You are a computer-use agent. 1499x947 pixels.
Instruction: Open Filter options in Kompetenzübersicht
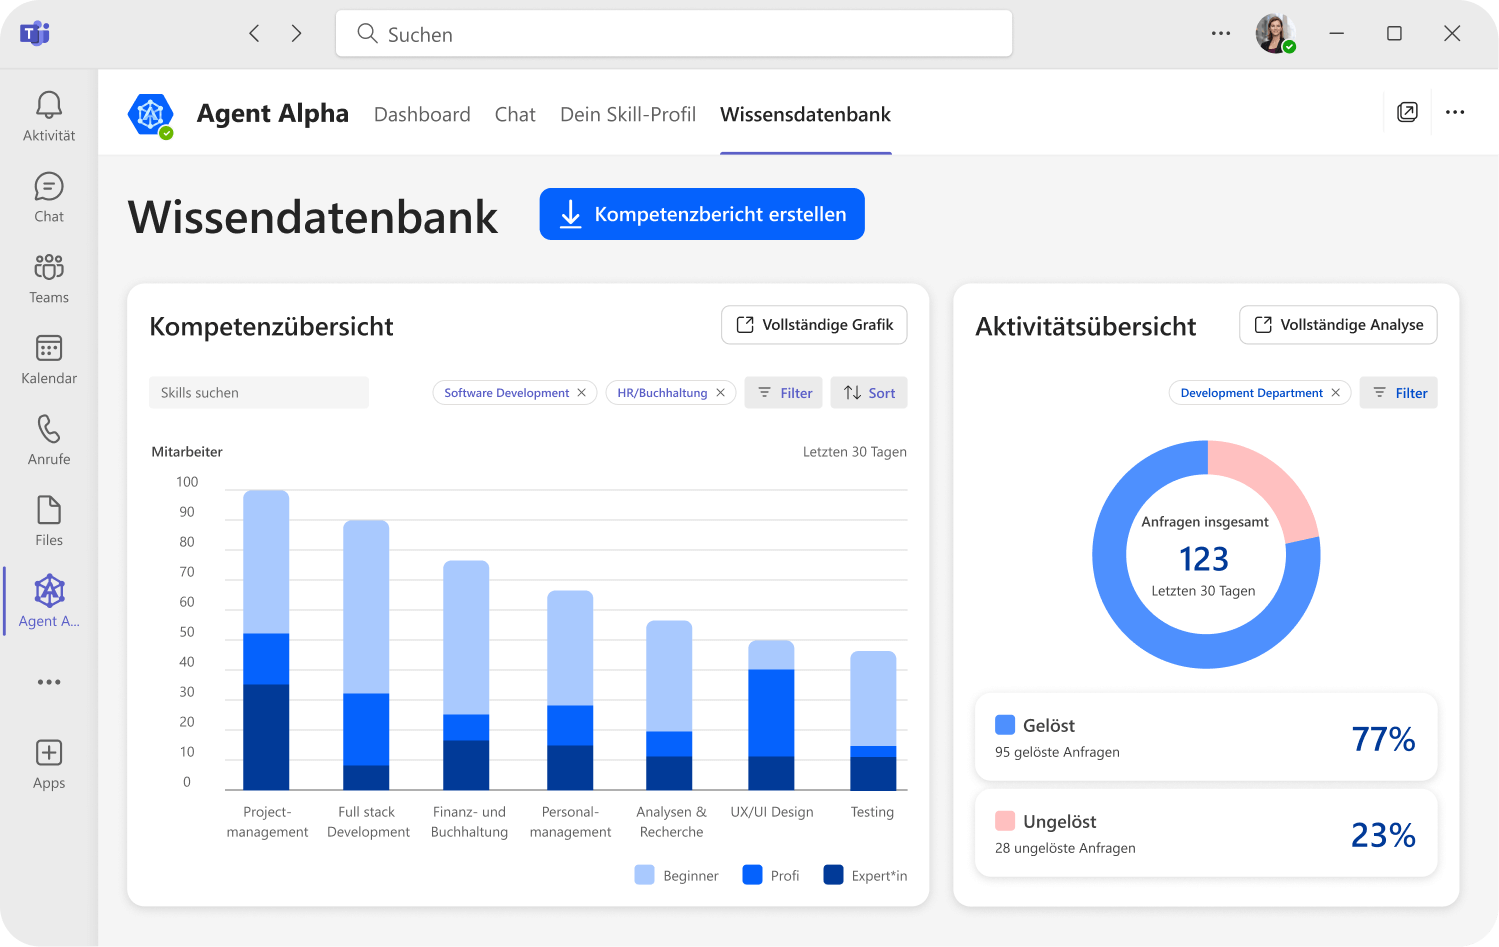pyautogui.click(x=784, y=393)
